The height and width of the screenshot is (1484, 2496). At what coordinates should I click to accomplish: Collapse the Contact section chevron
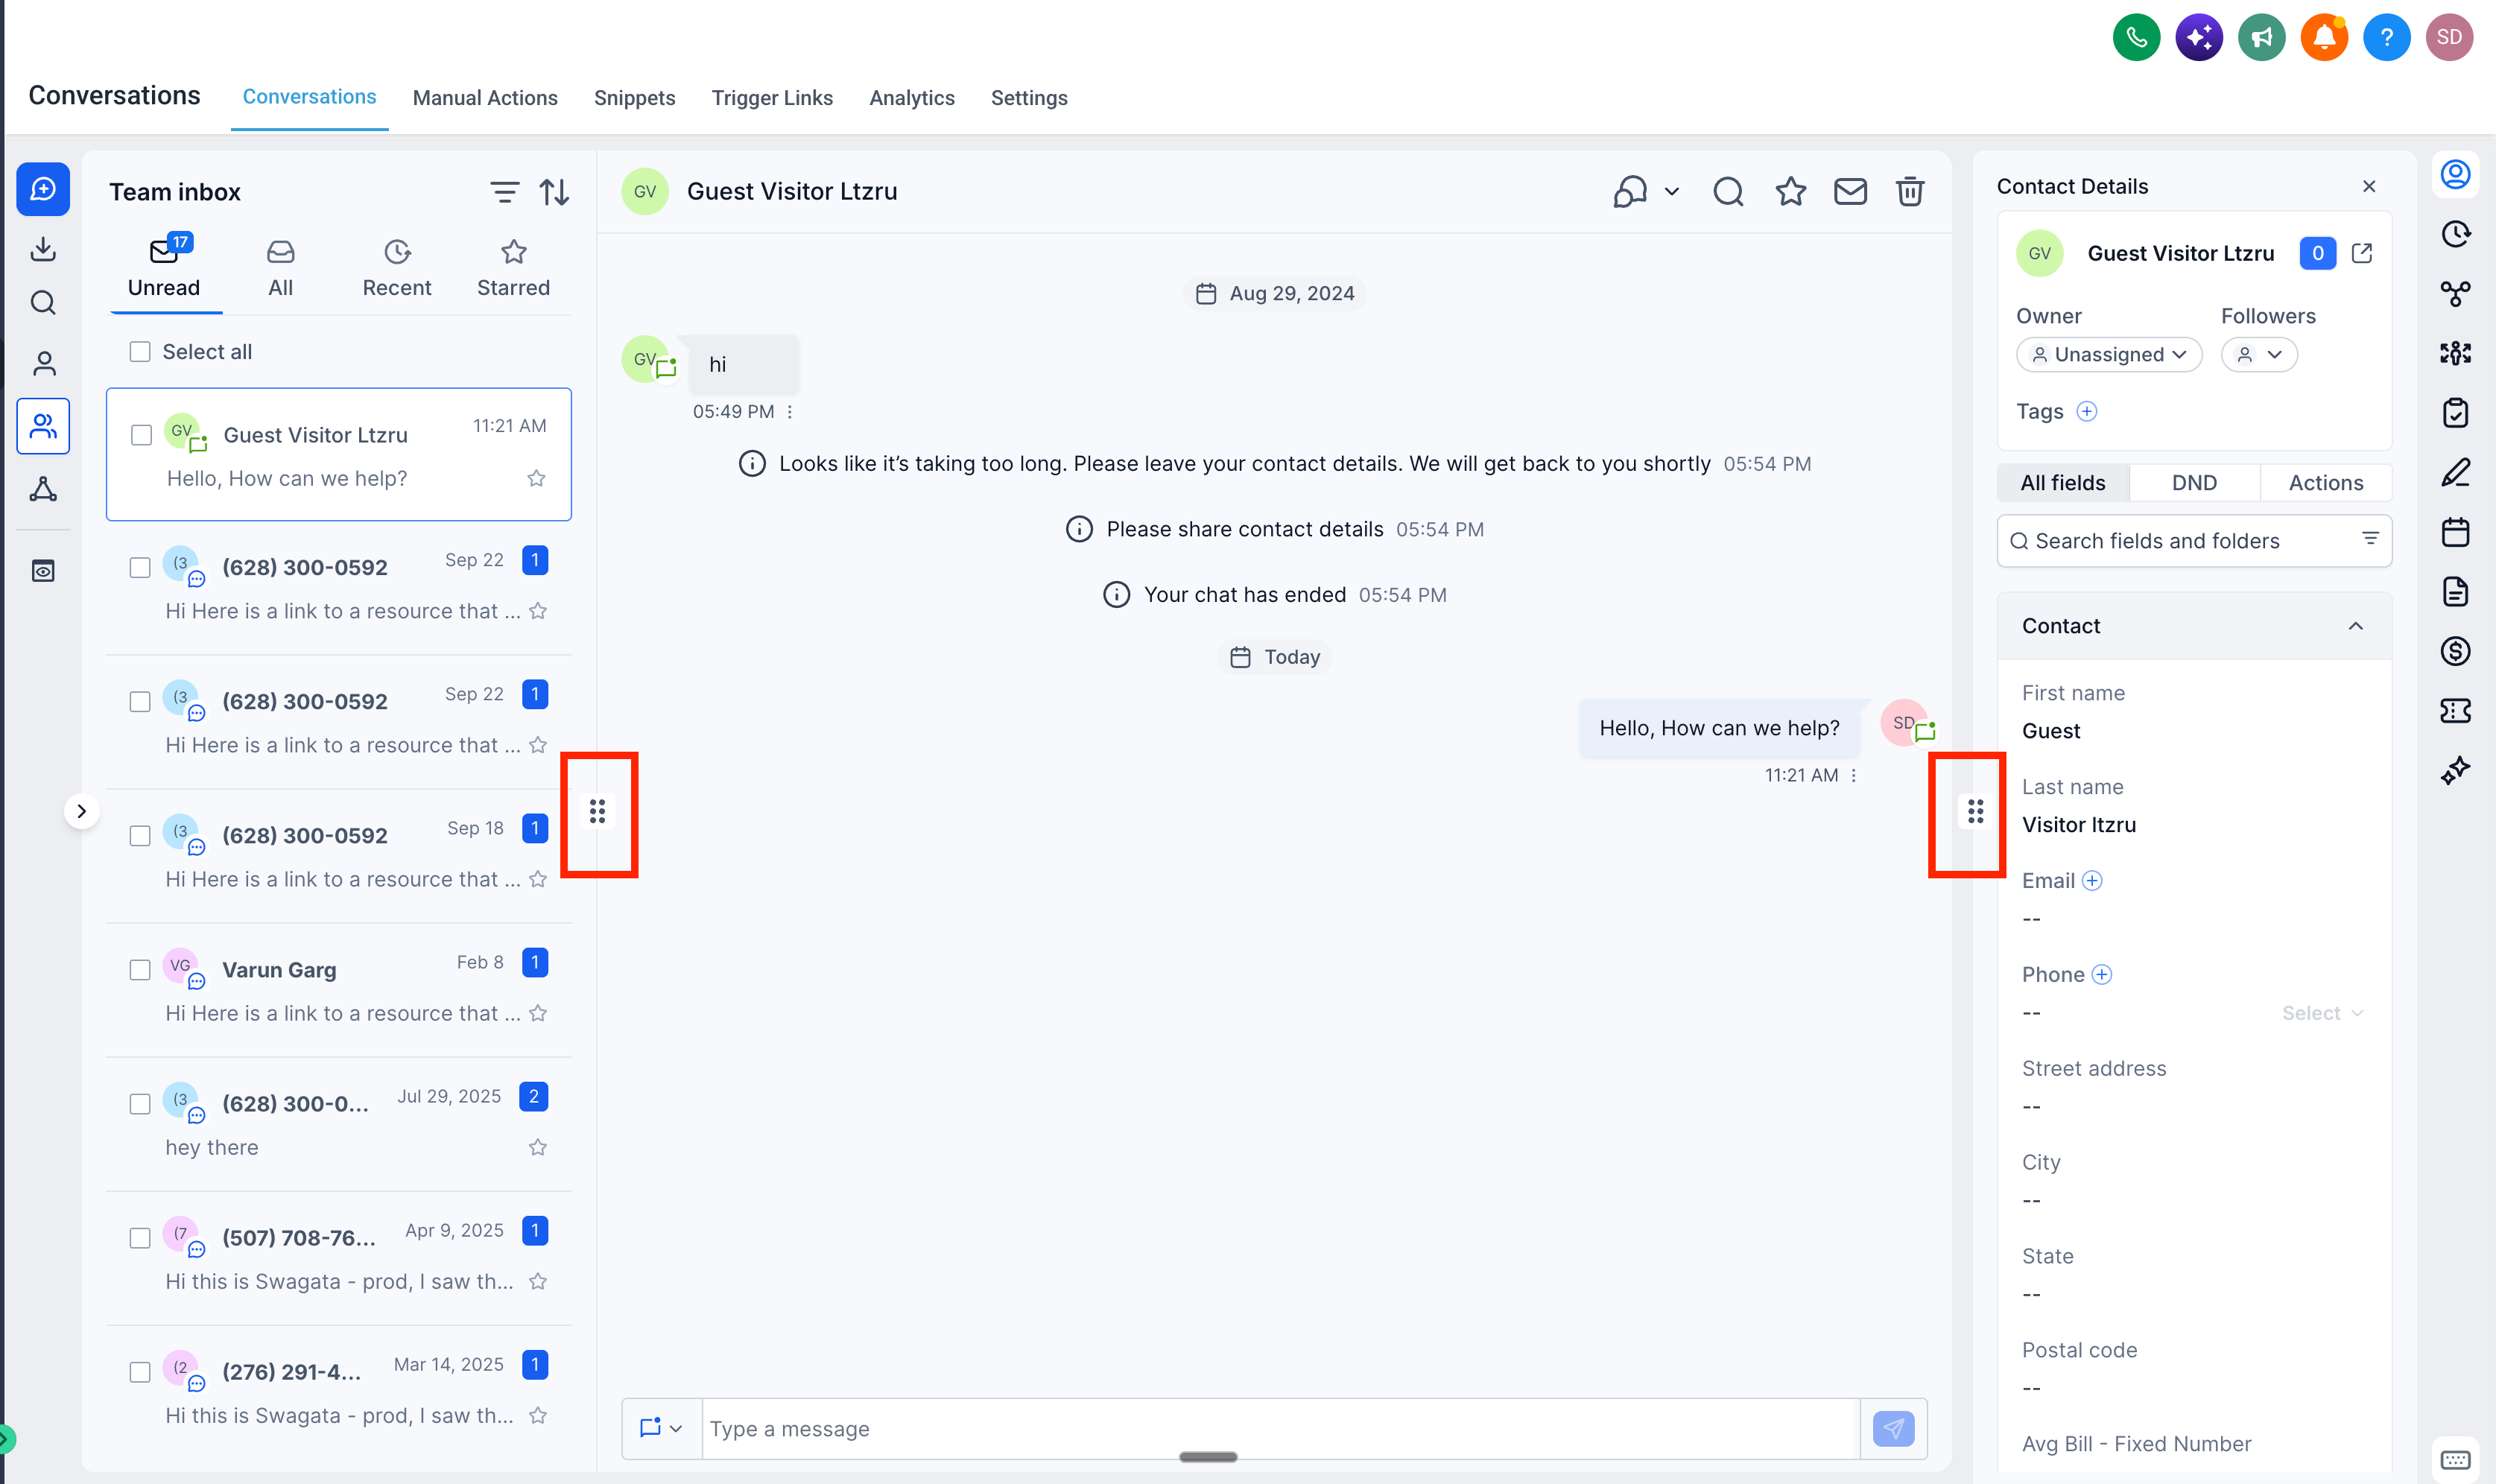(2356, 626)
